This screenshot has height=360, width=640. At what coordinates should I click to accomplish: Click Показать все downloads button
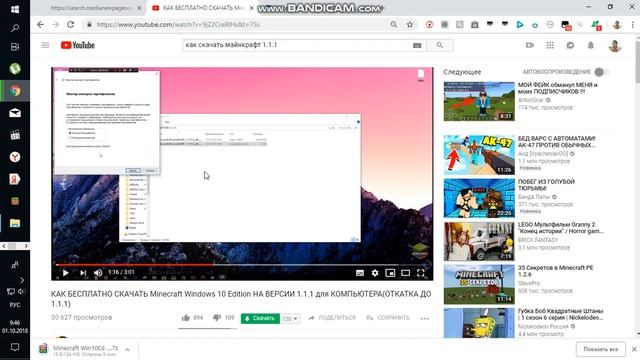[600, 349]
